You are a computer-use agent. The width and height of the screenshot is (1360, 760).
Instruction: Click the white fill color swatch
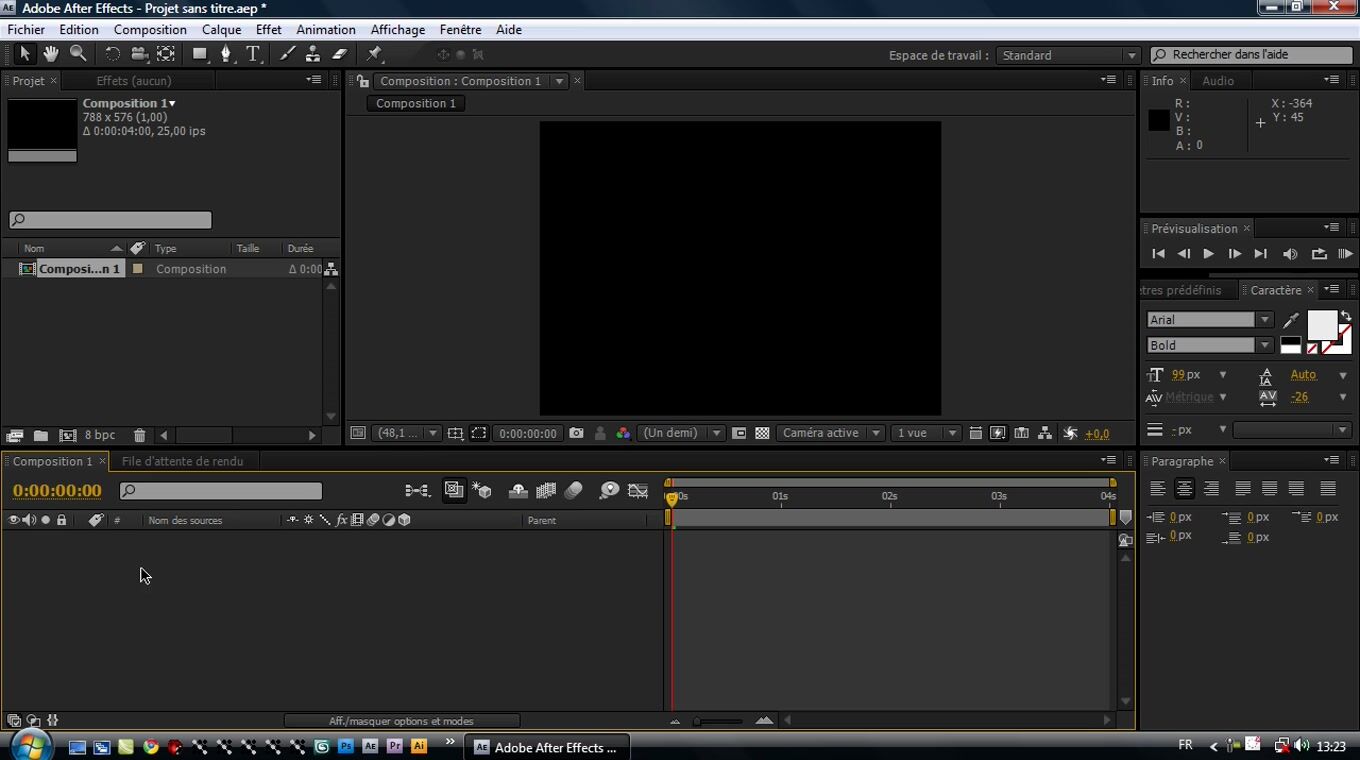click(1321, 325)
